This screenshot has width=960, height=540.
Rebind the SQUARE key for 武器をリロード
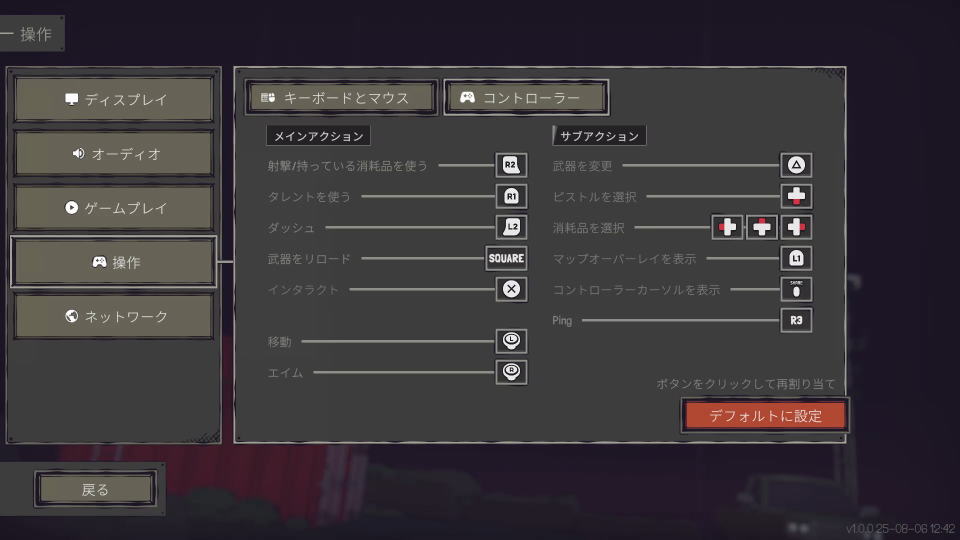pyautogui.click(x=506, y=258)
